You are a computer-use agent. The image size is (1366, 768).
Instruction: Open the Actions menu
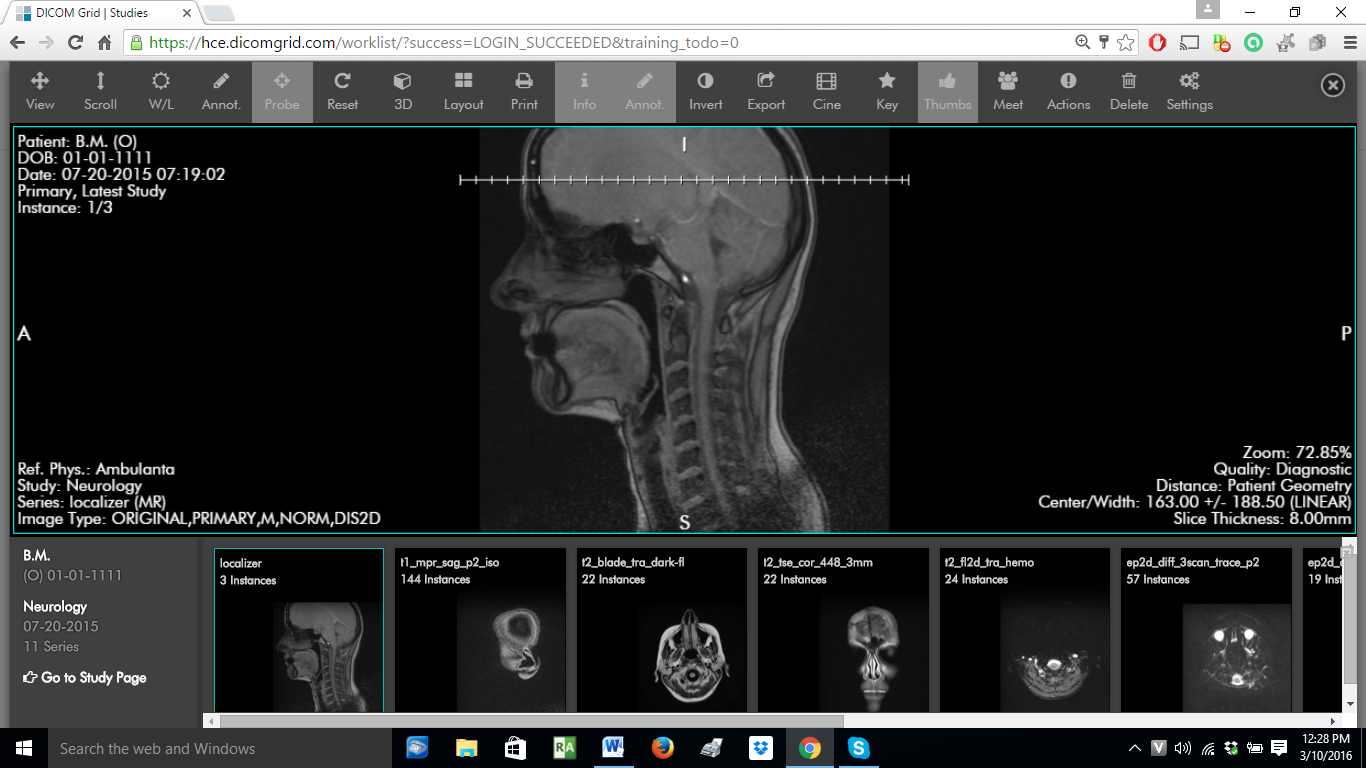click(1068, 92)
